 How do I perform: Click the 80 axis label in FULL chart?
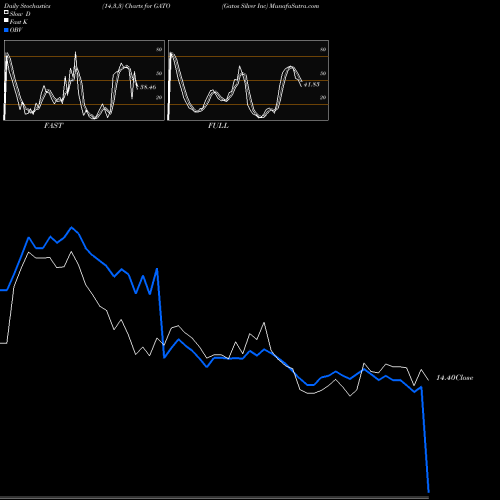coord(323,49)
